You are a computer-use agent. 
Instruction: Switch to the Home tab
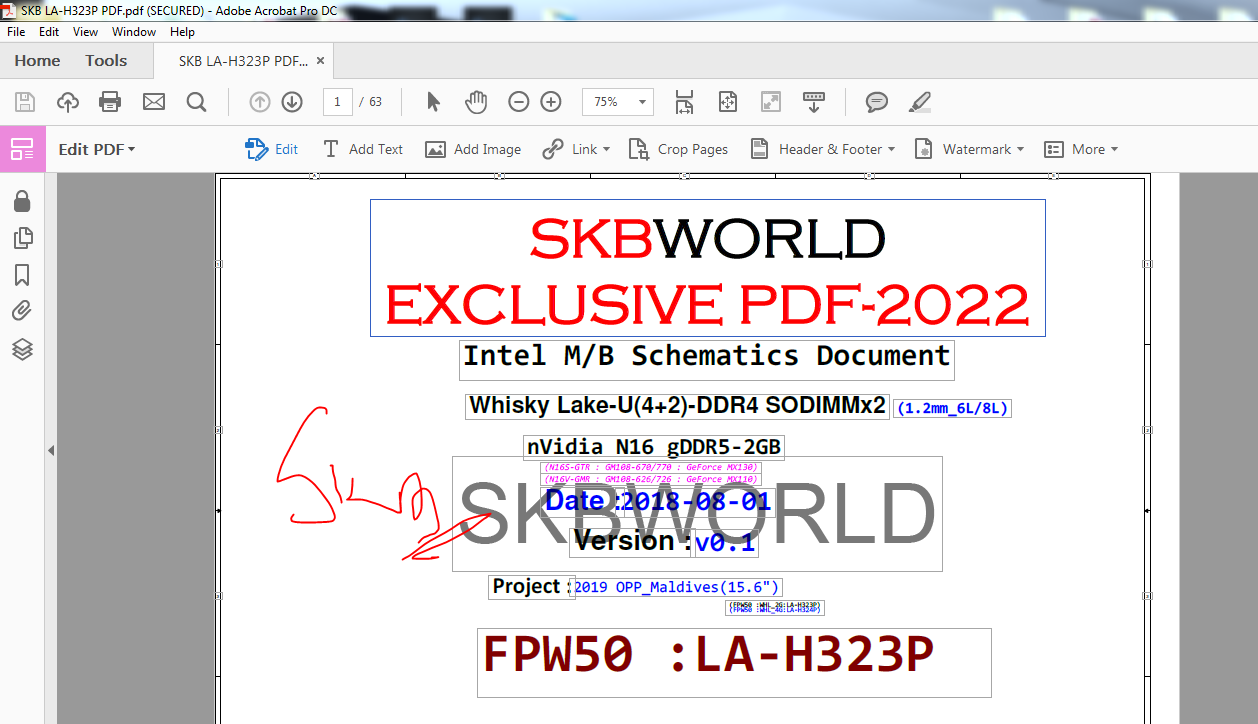tap(38, 61)
